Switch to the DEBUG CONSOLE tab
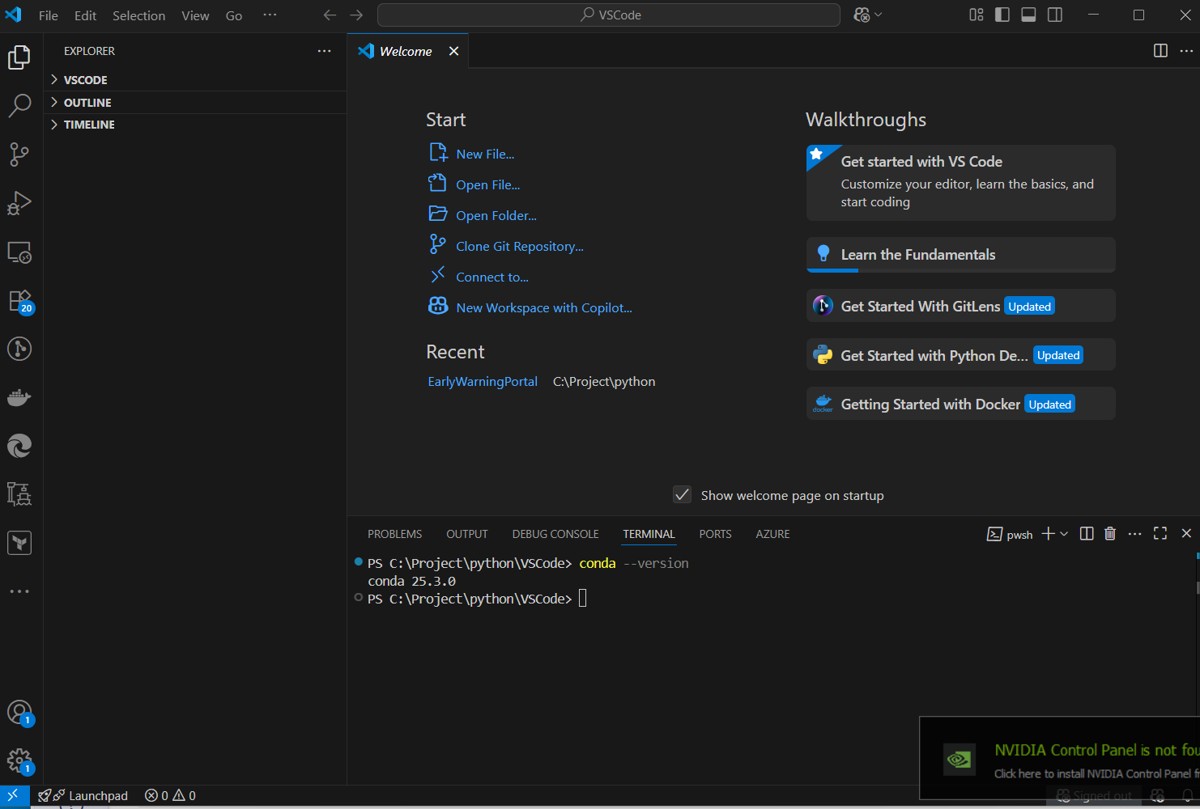The height and width of the screenshot is (809, 1200). pos(555,534)
